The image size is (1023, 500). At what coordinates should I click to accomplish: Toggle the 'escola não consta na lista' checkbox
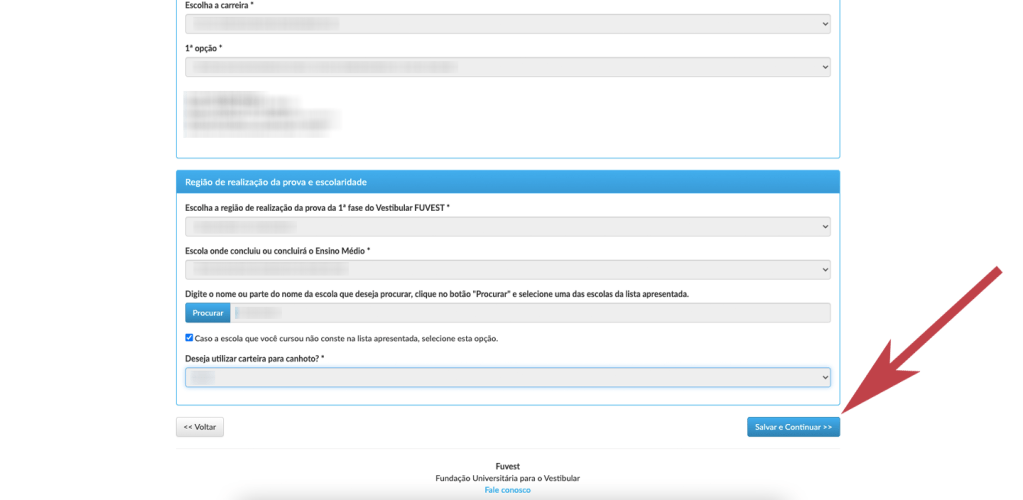point(189,338)
